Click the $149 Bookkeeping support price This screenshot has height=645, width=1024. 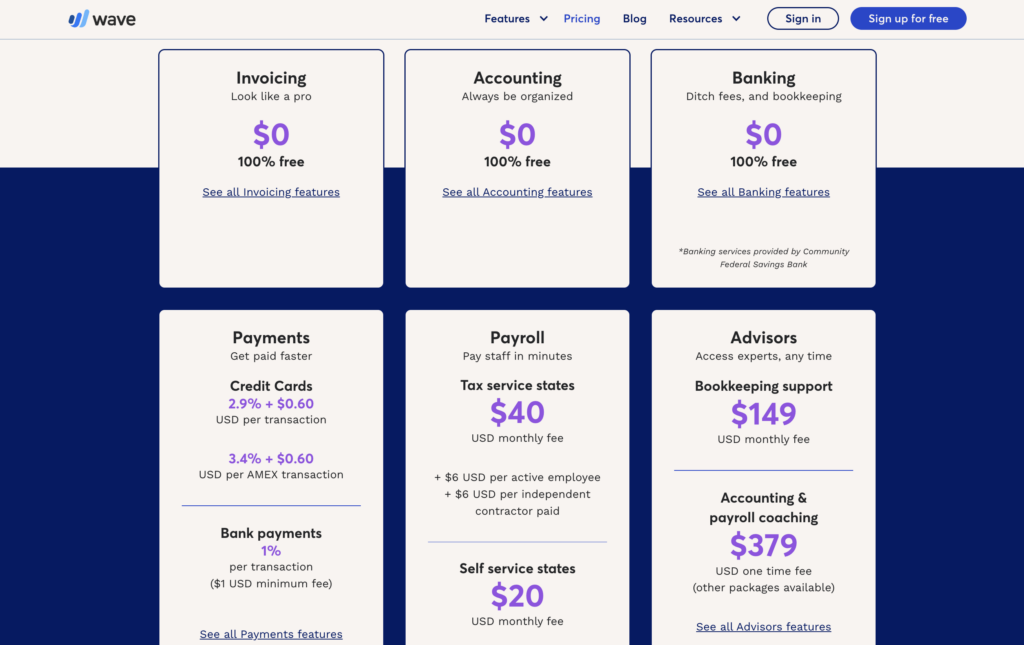coord(763,414)
